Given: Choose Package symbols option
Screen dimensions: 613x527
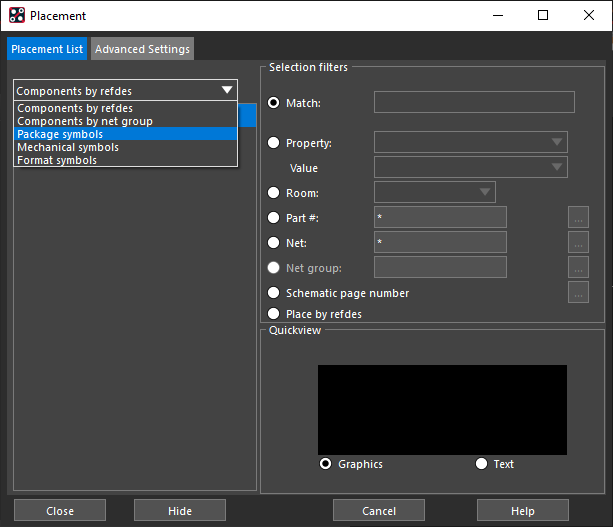Looking at the screenshot, I should coord(125,134).
